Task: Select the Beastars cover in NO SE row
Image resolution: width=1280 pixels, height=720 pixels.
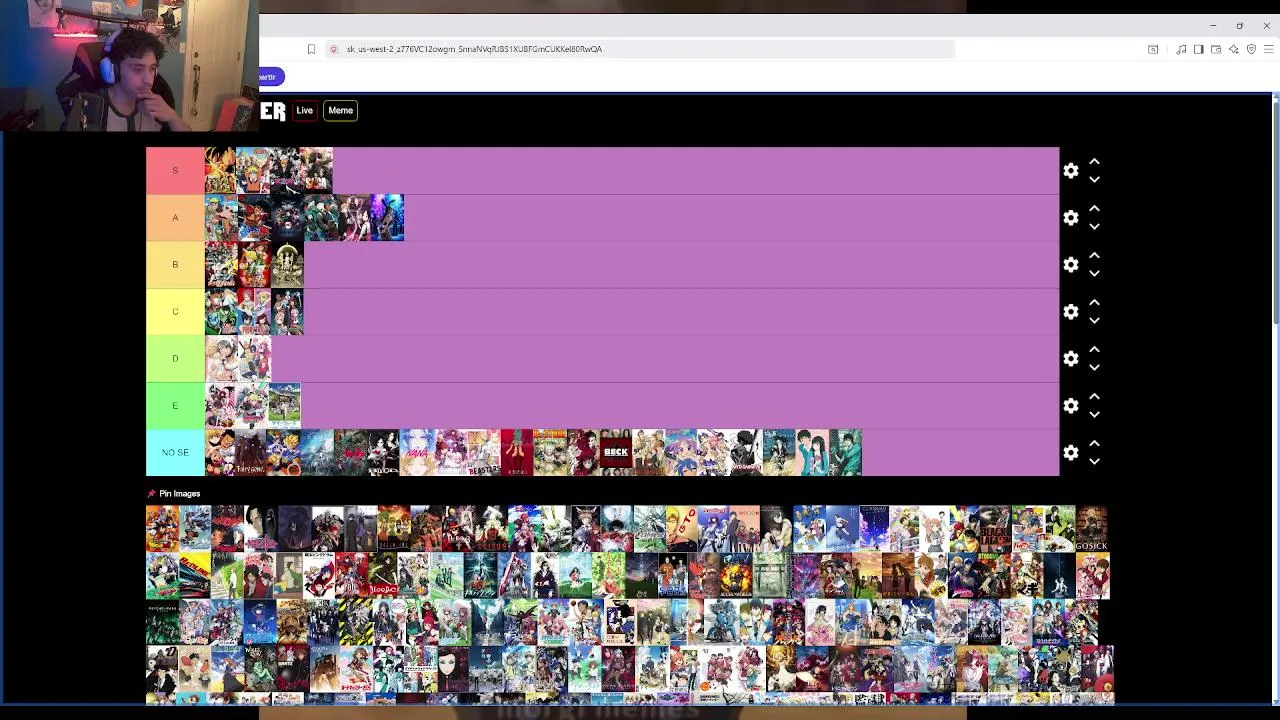Action: pos(483,453)
